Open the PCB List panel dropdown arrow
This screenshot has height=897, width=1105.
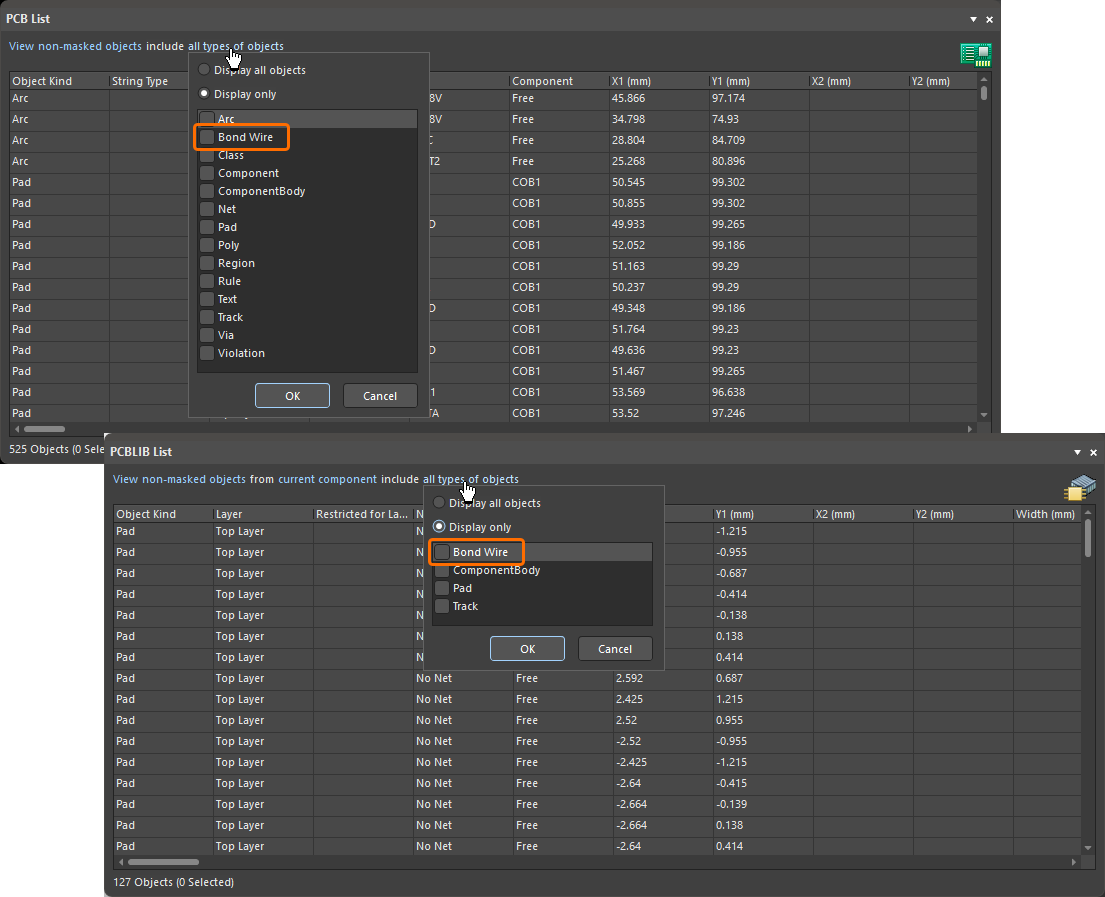tap(974, 19)
